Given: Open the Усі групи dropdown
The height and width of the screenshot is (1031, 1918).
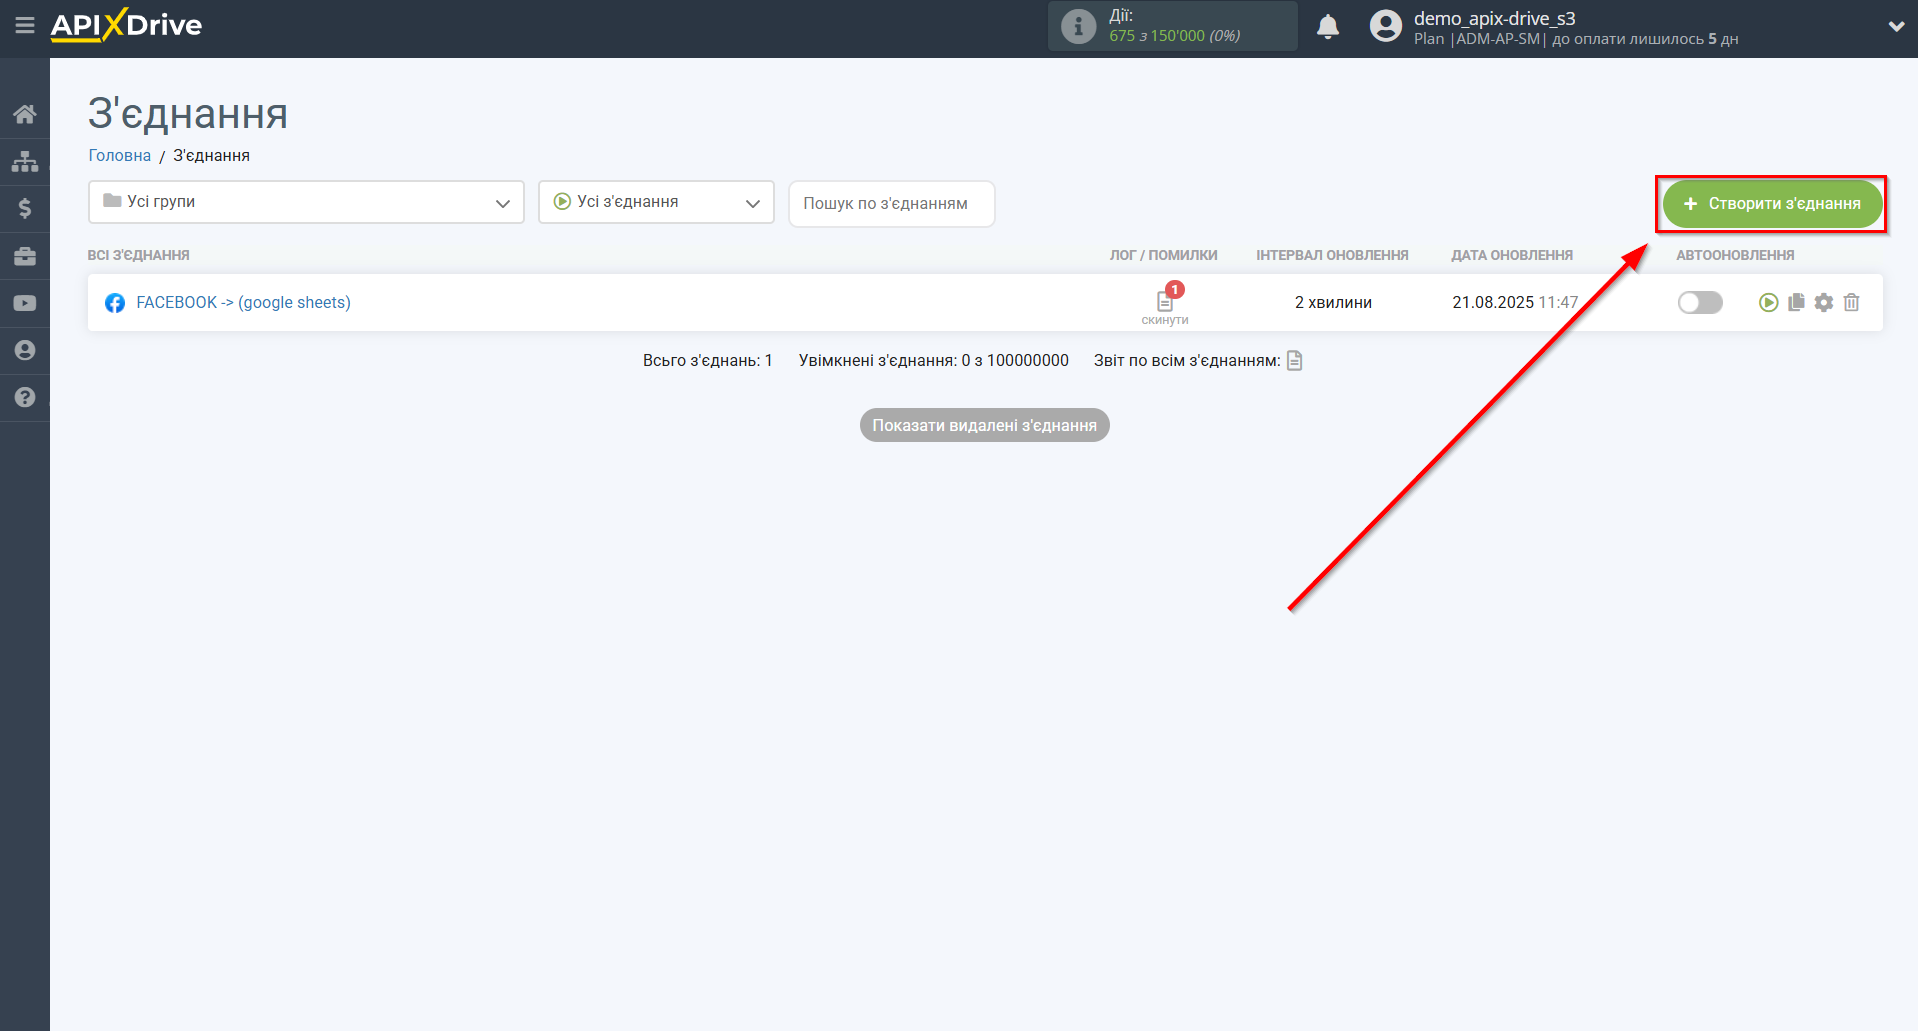Looking at the screenshot, I should (306, 202).
